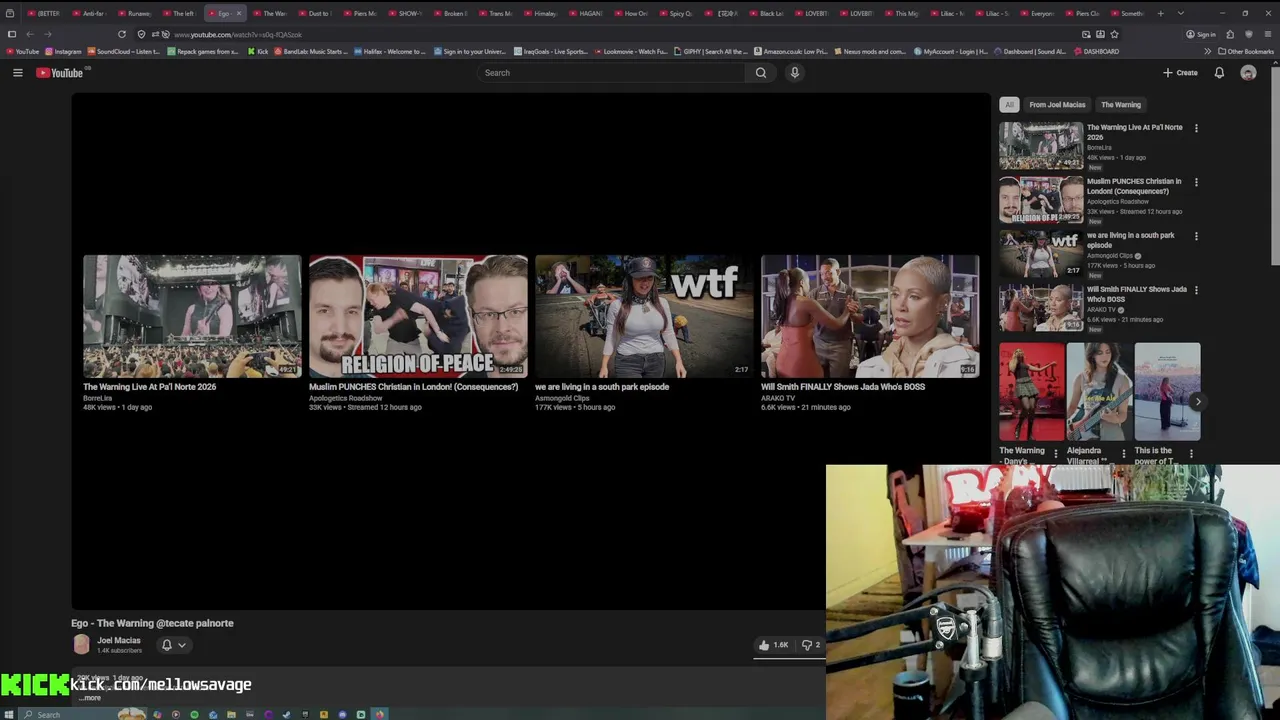1280x720 pixels.
Task: Click the YouTube search input field
Action: tap(610, 72)
